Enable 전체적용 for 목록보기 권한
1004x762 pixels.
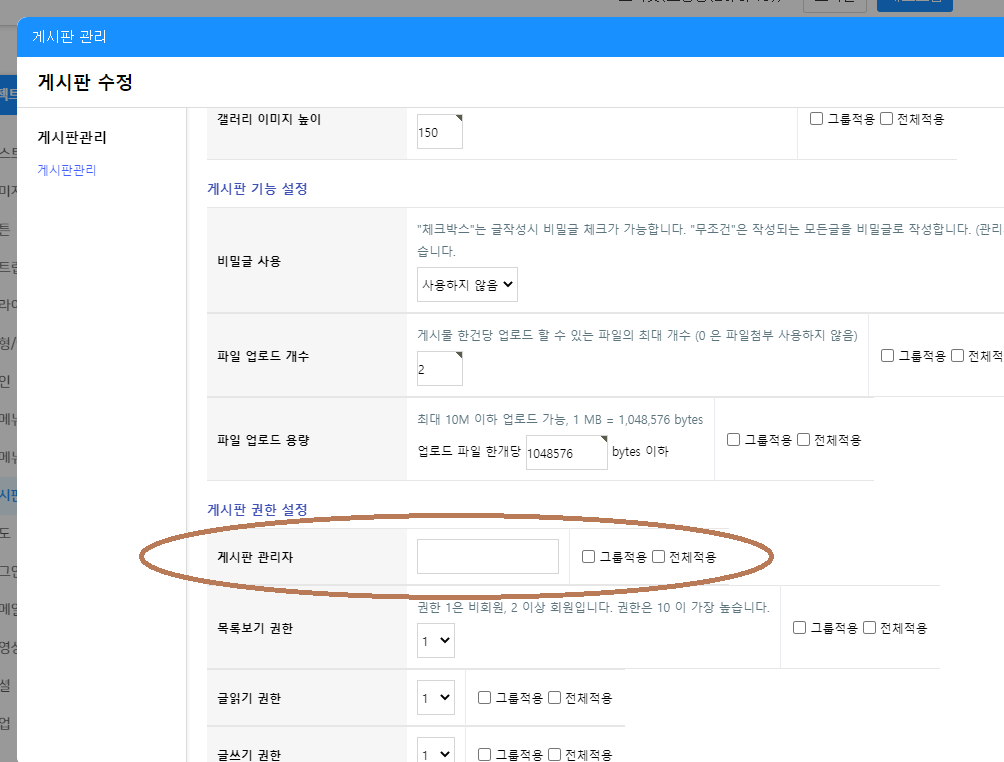click(870, 628)
